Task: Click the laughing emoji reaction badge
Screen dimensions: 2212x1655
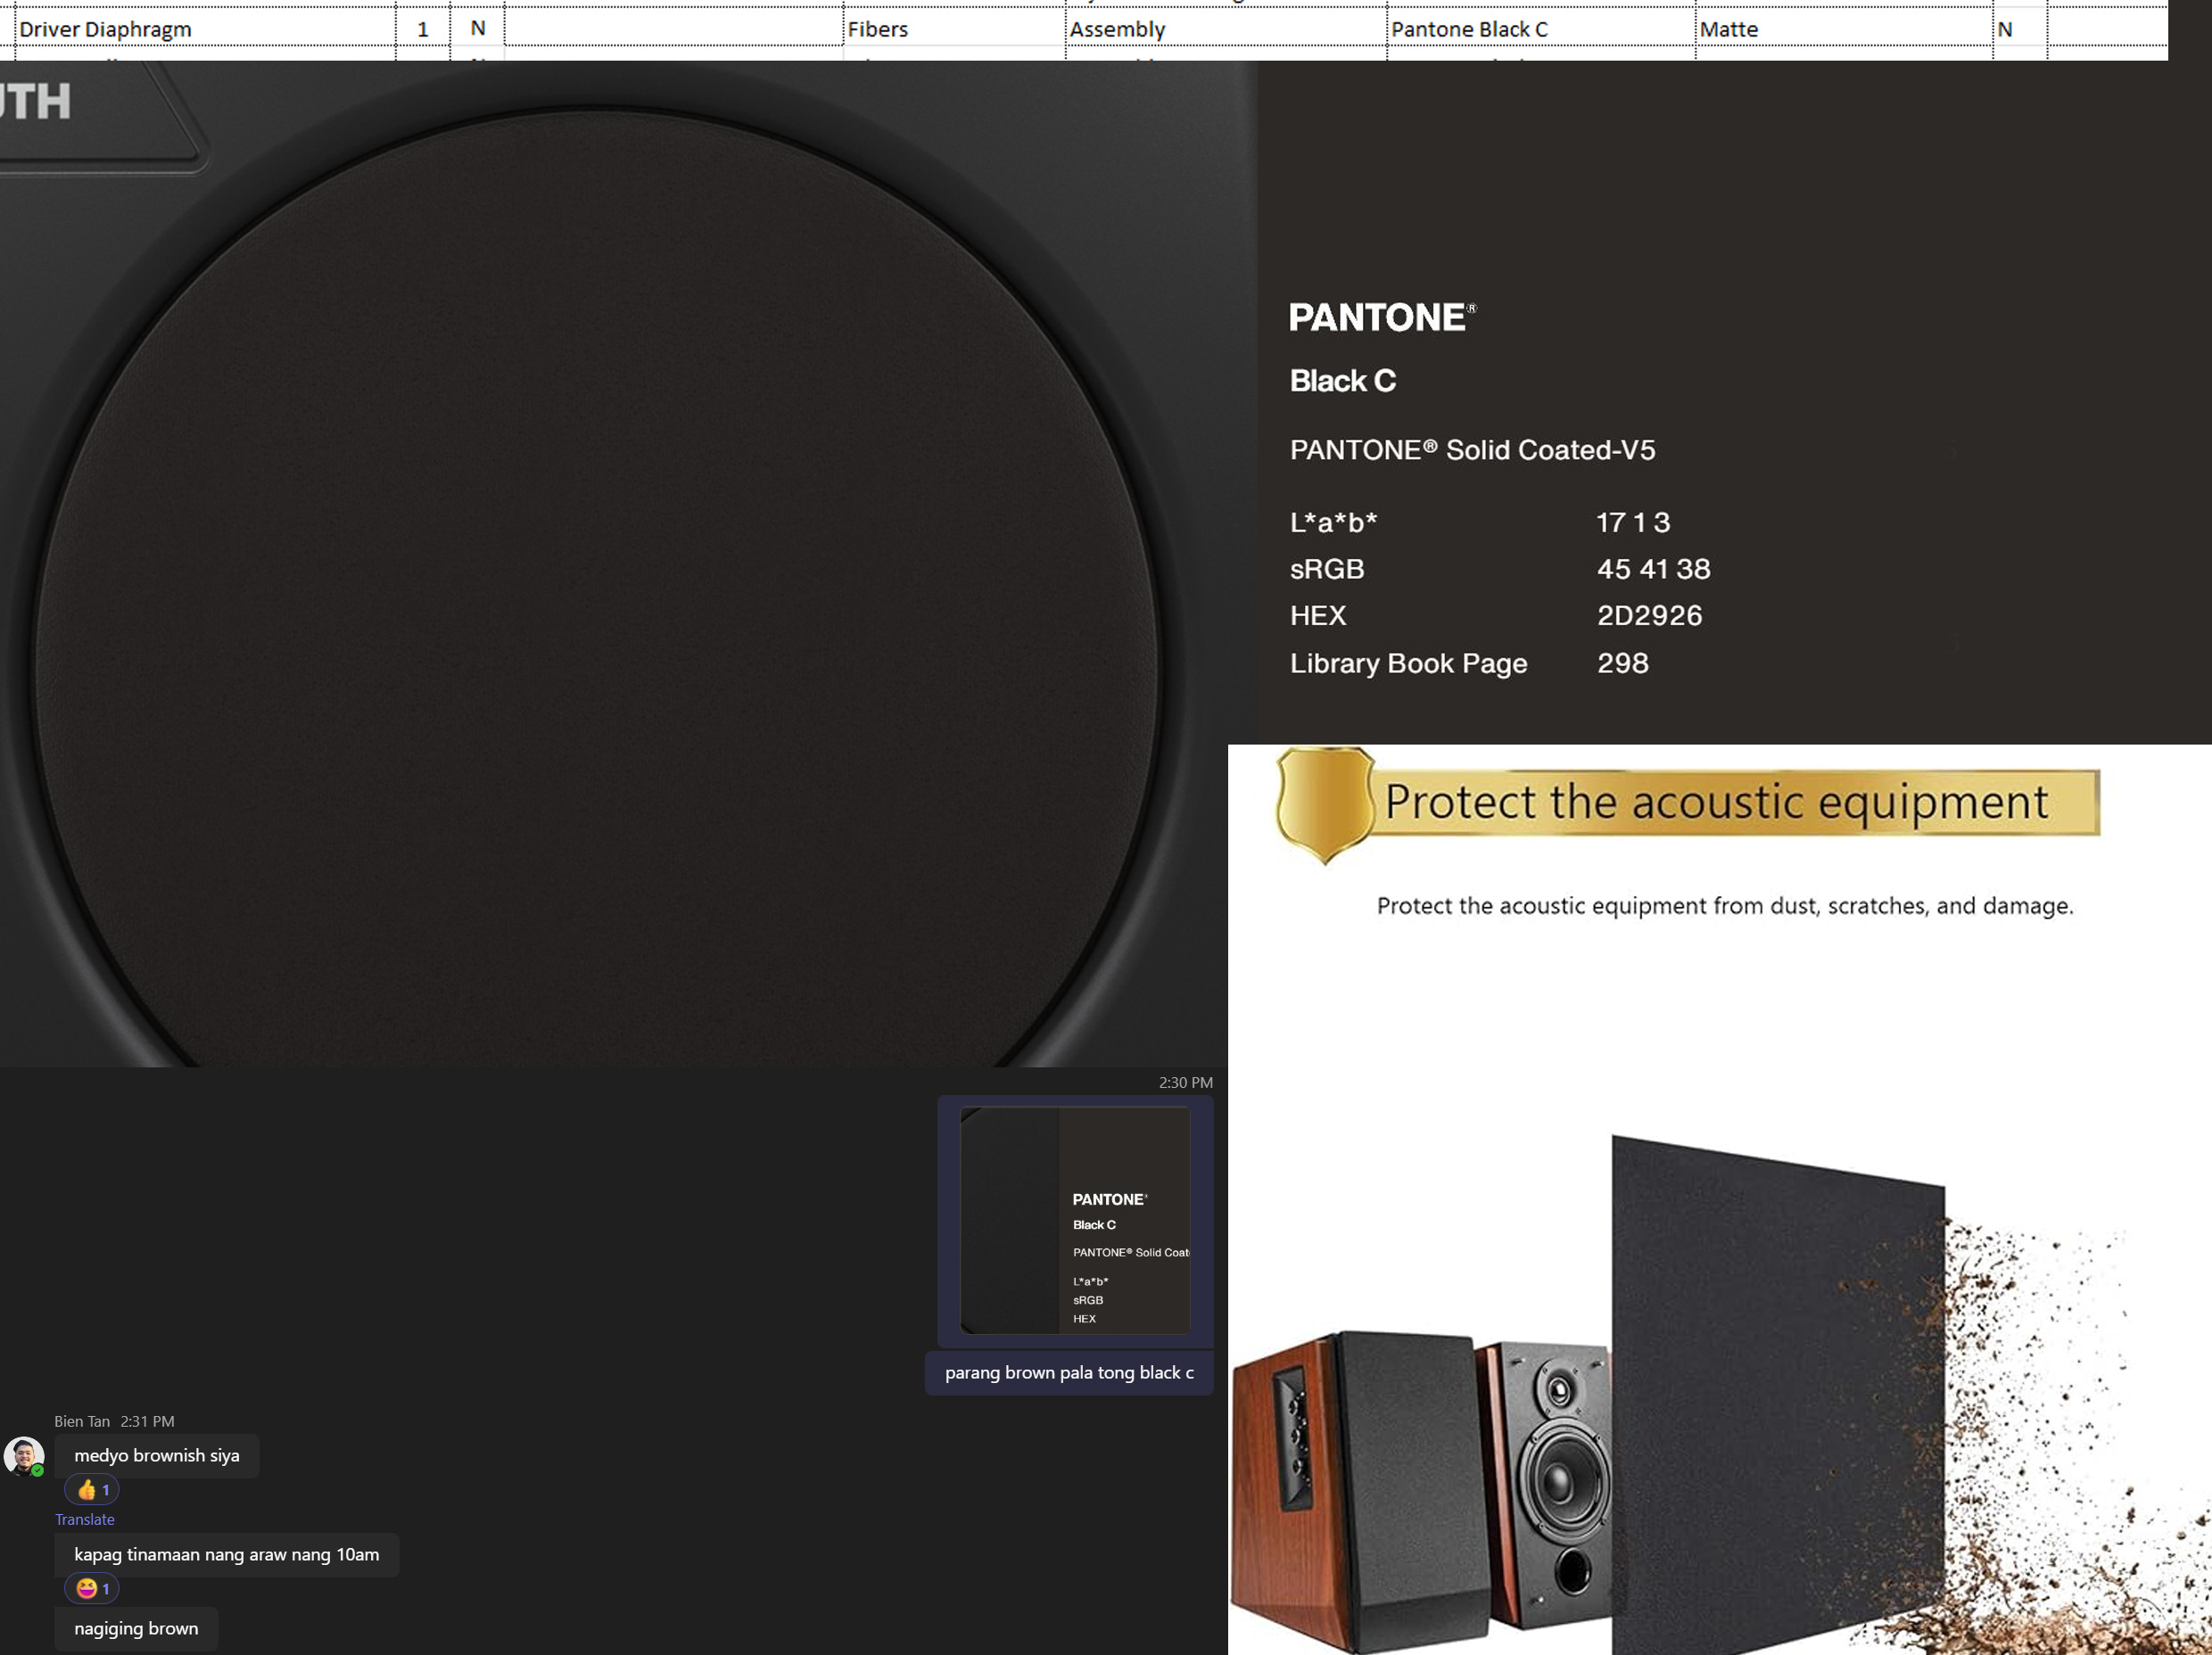Action: [92, 1588]
